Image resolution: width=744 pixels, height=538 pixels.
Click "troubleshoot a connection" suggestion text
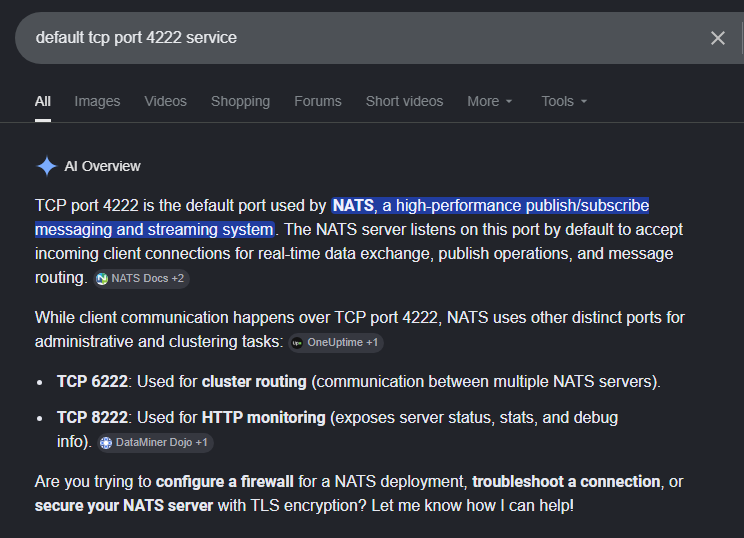pos(566,482)
